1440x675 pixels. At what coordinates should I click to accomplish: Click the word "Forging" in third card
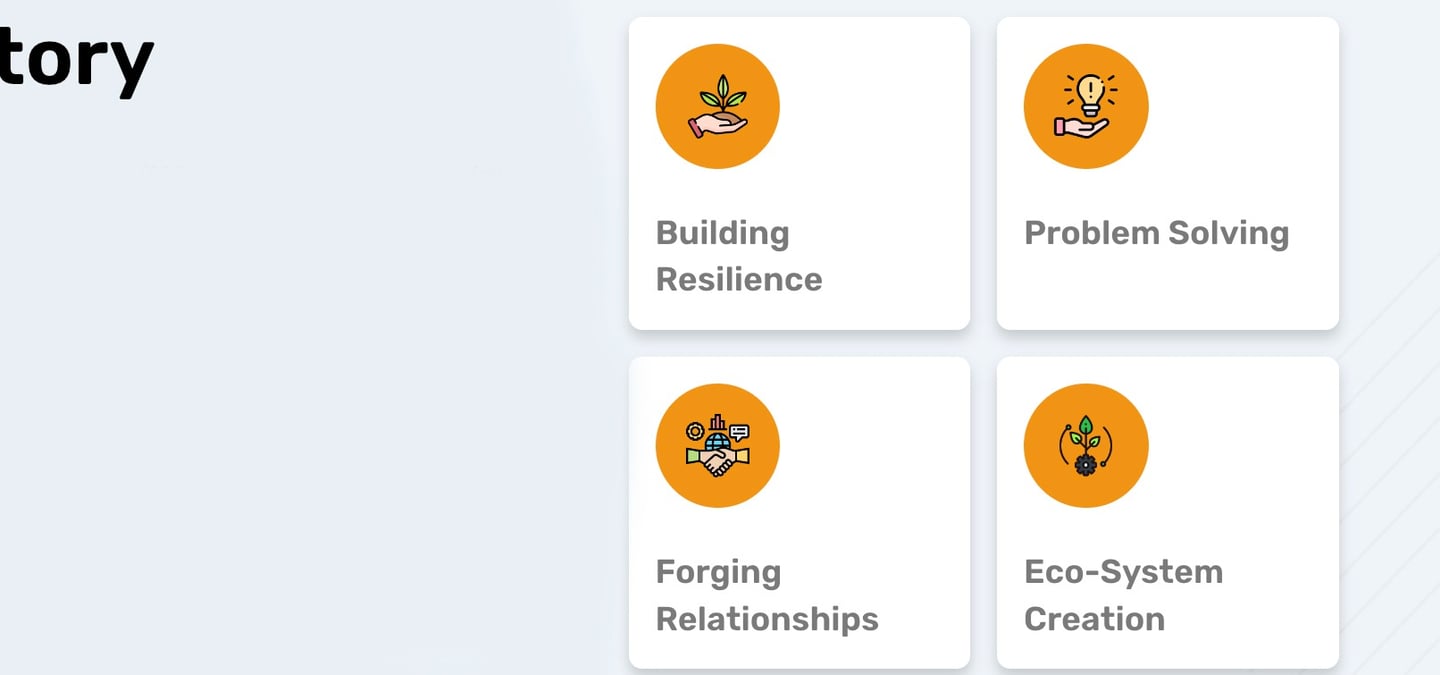coord(718,573)
